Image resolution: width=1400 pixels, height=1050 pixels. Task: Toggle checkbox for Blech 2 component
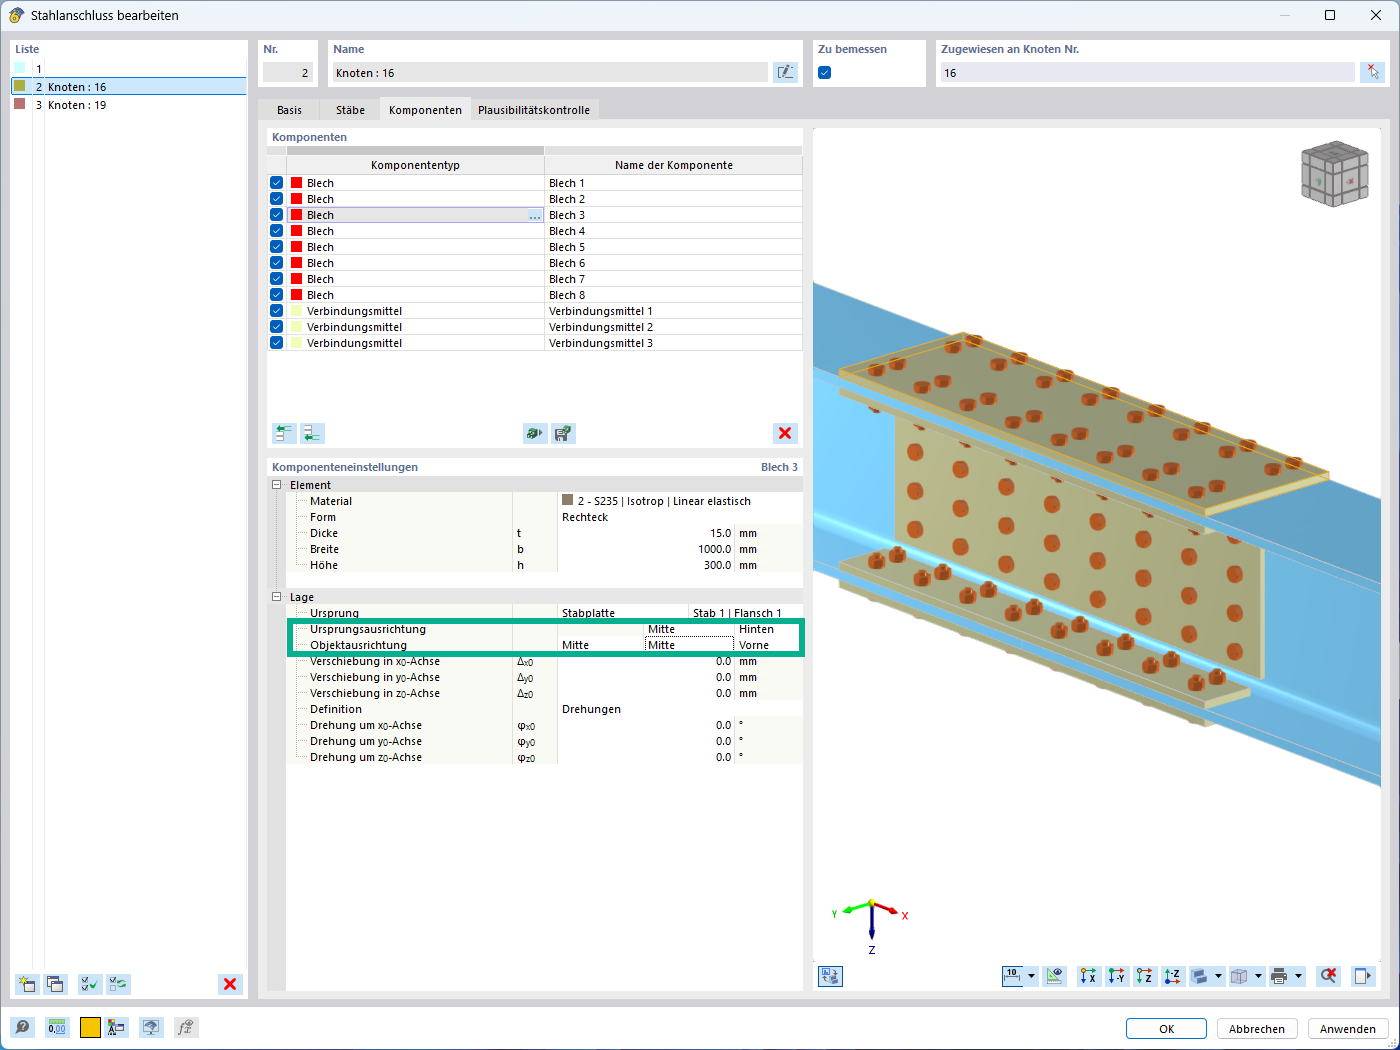(x=277, y=199)
